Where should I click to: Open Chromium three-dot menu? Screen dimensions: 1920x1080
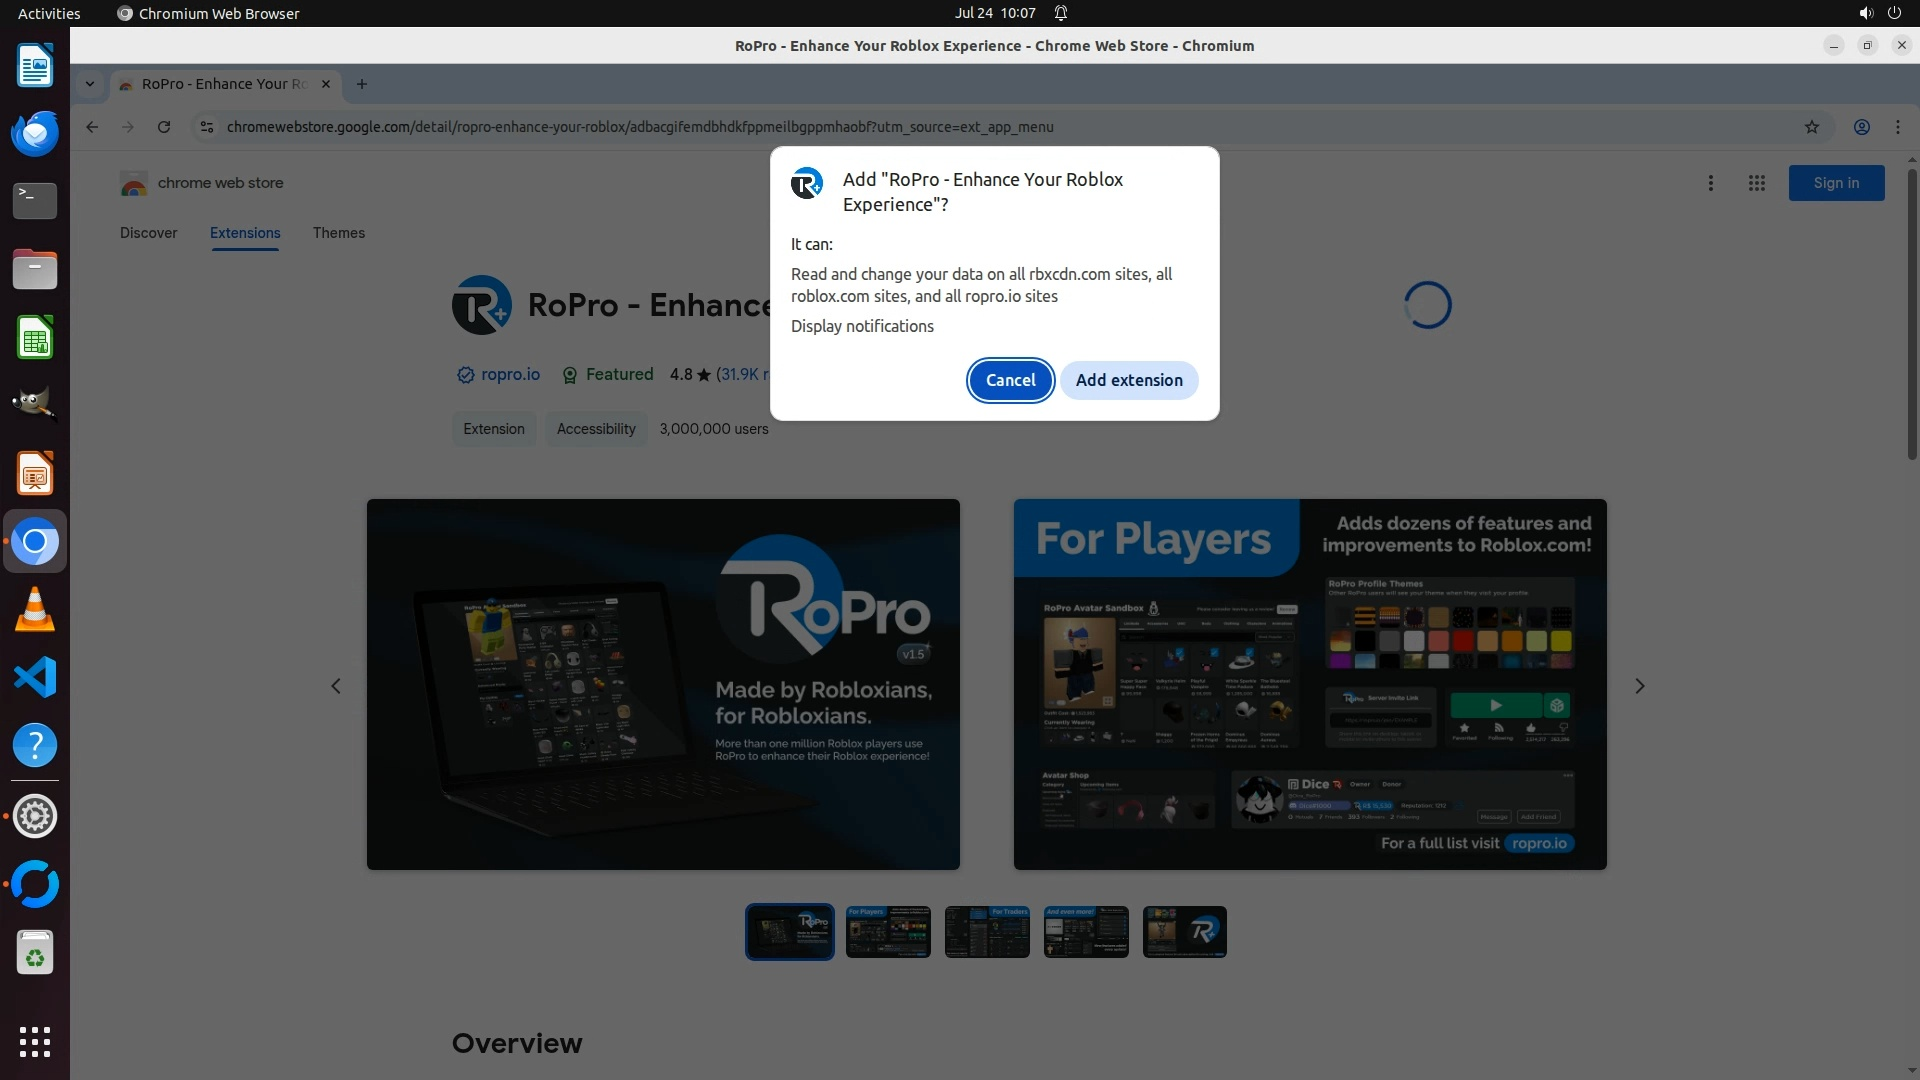tap(1897, 127)
